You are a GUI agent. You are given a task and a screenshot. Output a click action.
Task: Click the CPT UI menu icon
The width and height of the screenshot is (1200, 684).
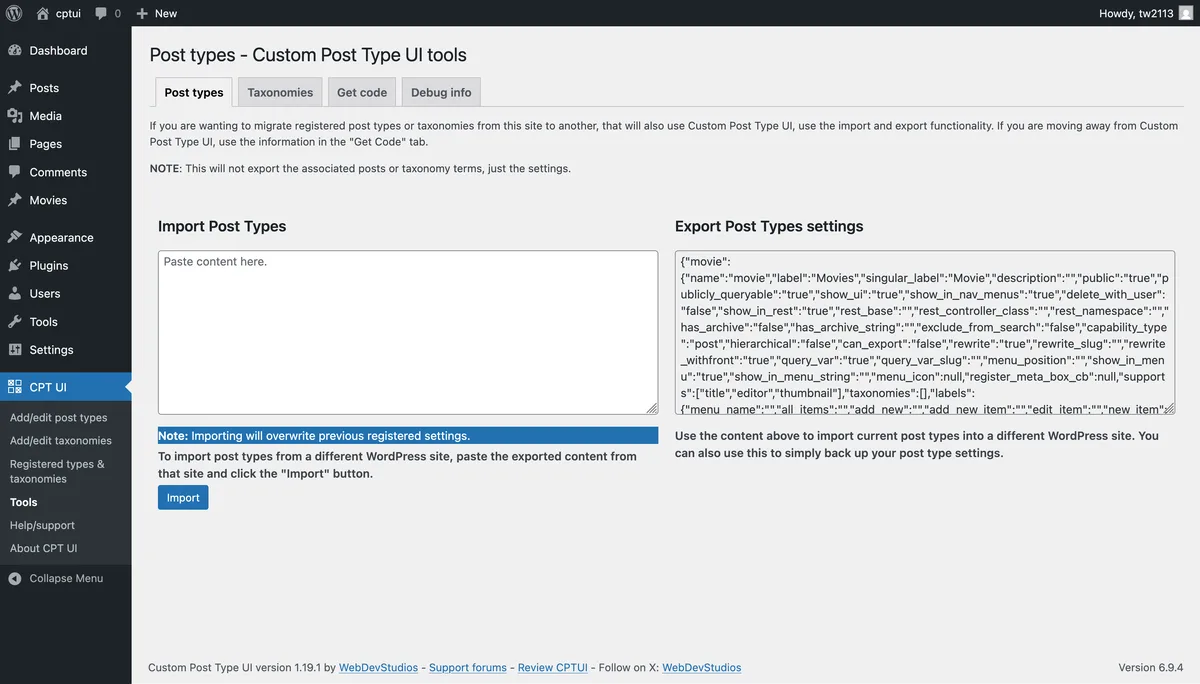pos(15,387)
